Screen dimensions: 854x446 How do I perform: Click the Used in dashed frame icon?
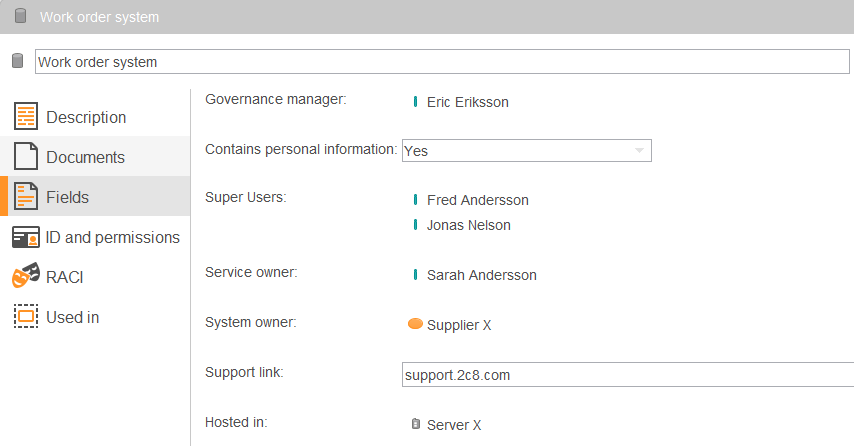point(26,317)
